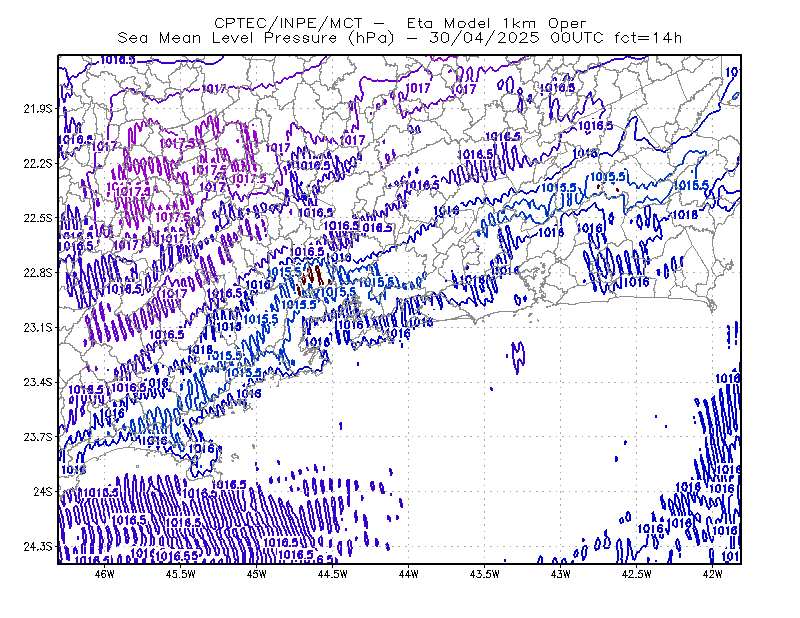Screen dimensions: 800x618
Task: Pick the 23.4S latitude axis label
Action: point(38,382)
